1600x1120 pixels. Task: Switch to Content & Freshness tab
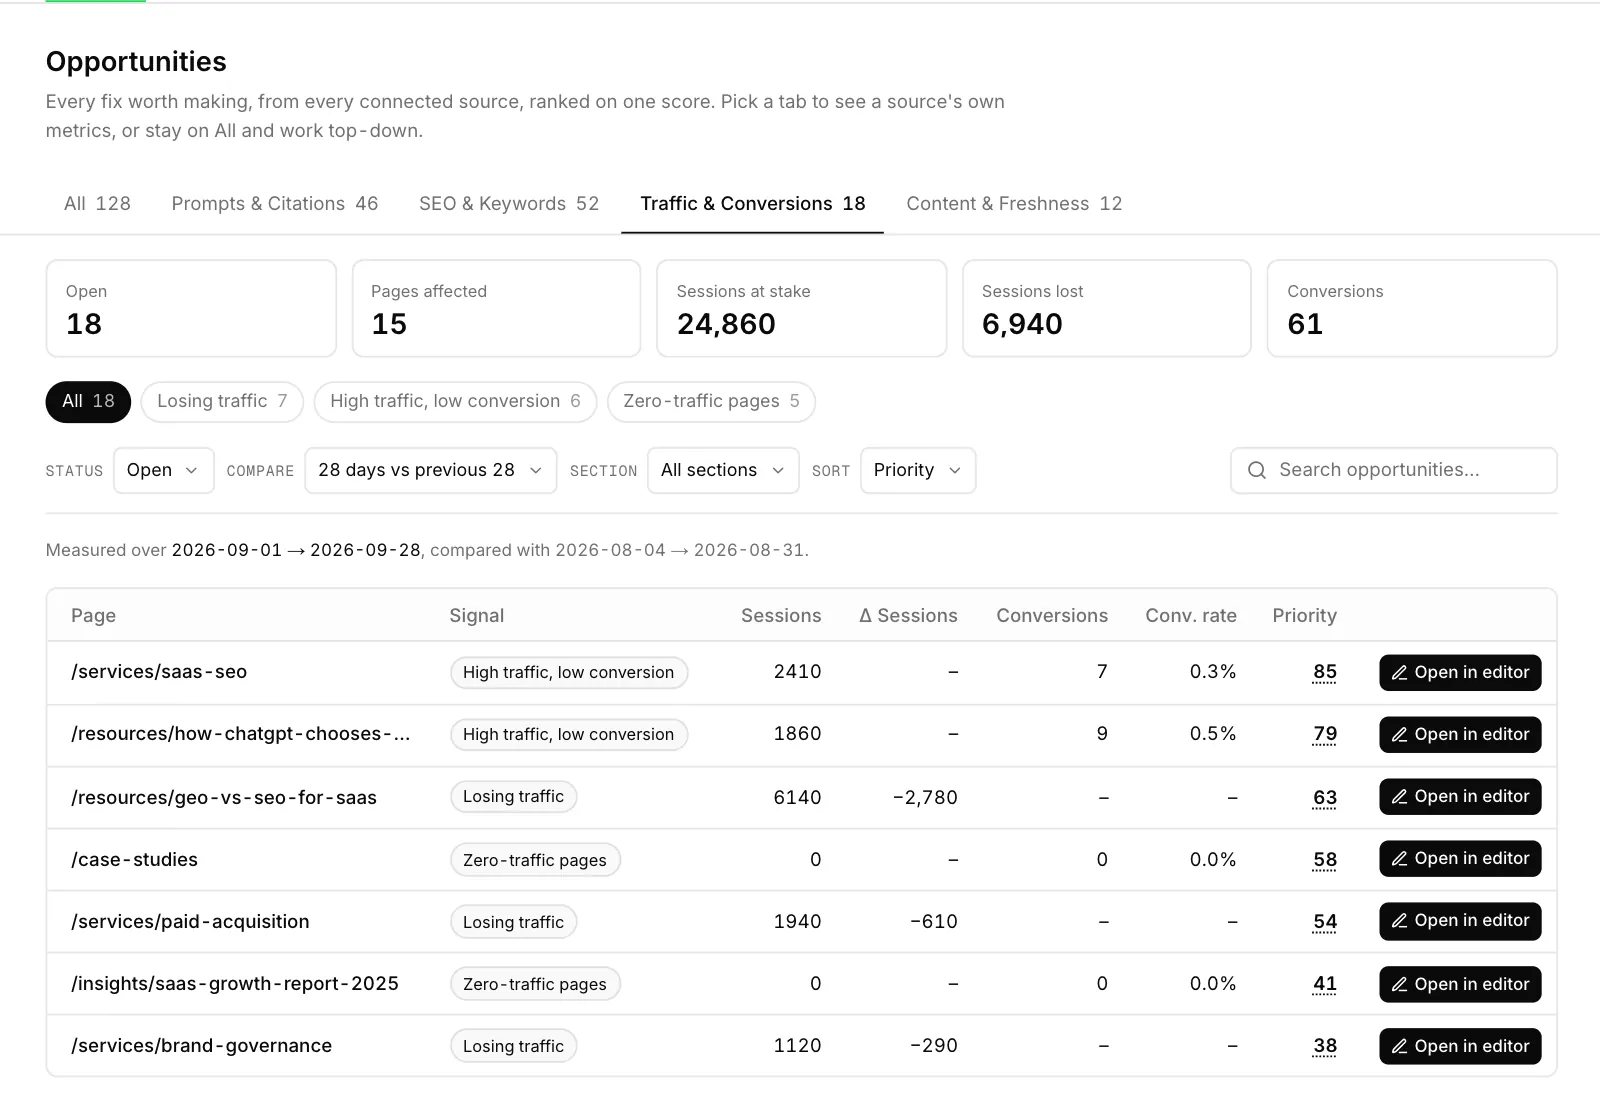(x=1014, y=204)
